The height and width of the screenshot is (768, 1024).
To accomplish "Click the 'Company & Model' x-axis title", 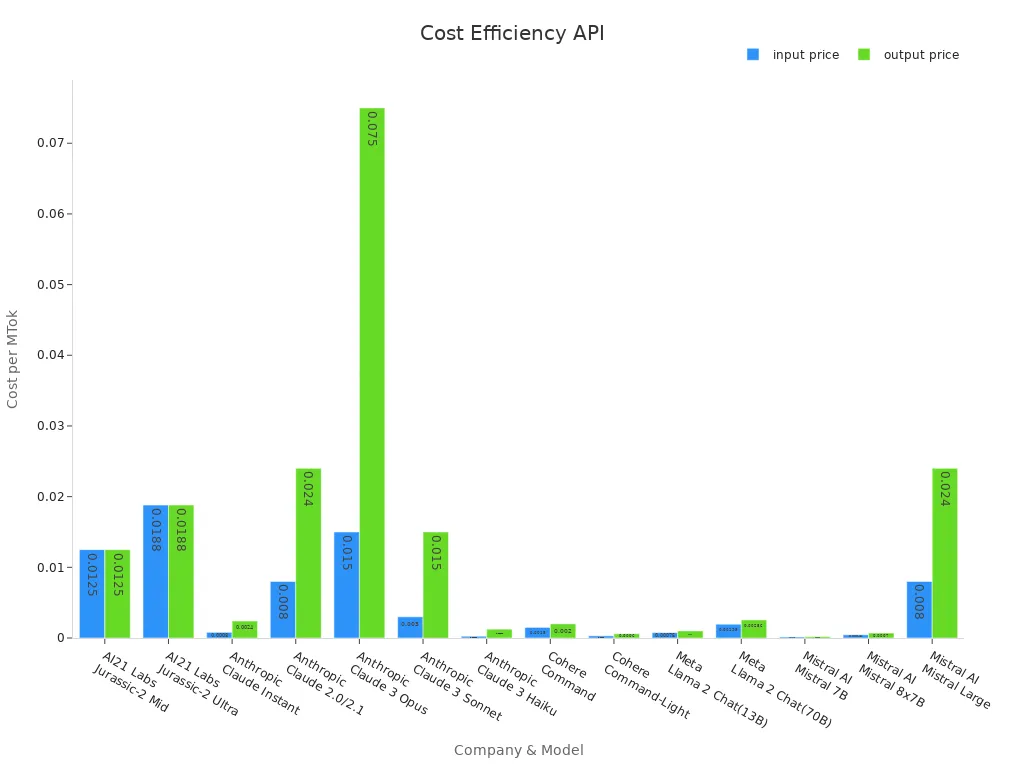I will coord(519,750).
